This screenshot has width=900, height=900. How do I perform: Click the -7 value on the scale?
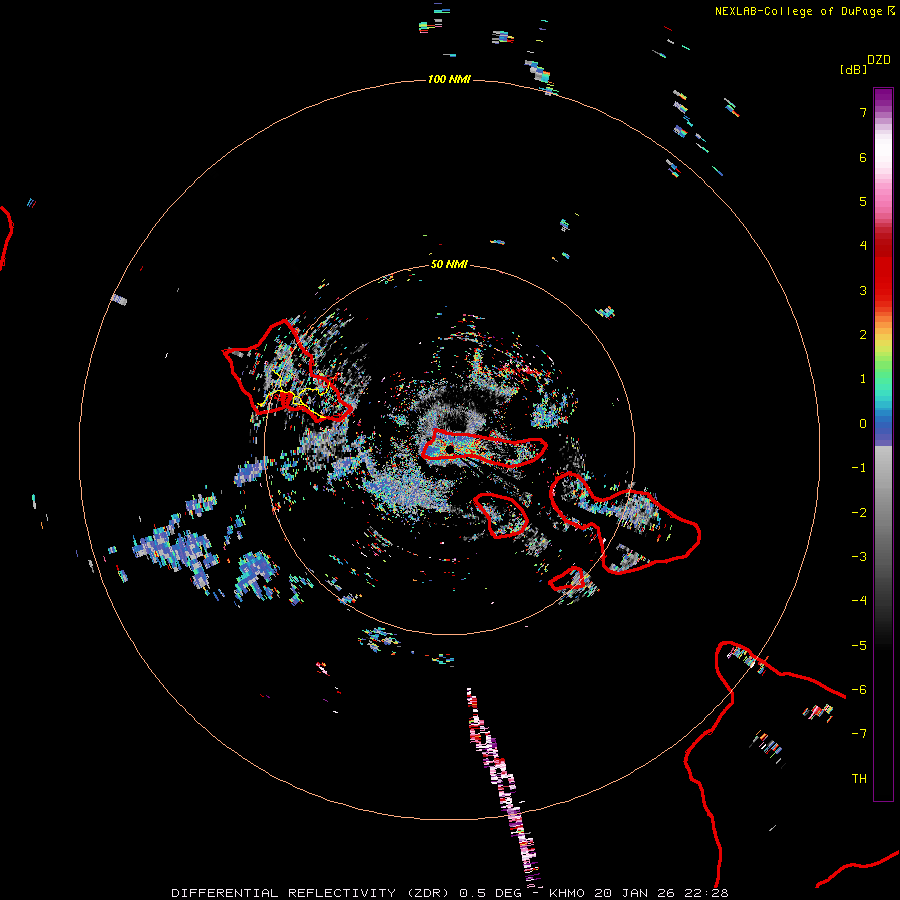coord(859,734)
